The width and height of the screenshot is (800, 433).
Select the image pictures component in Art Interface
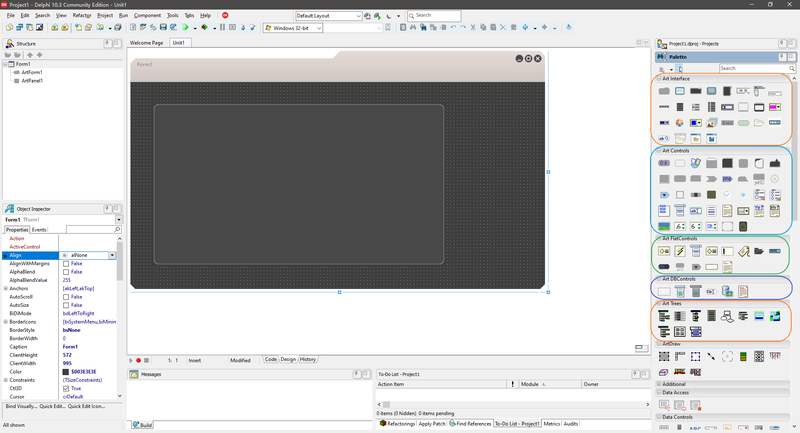[x=711, y=123]
